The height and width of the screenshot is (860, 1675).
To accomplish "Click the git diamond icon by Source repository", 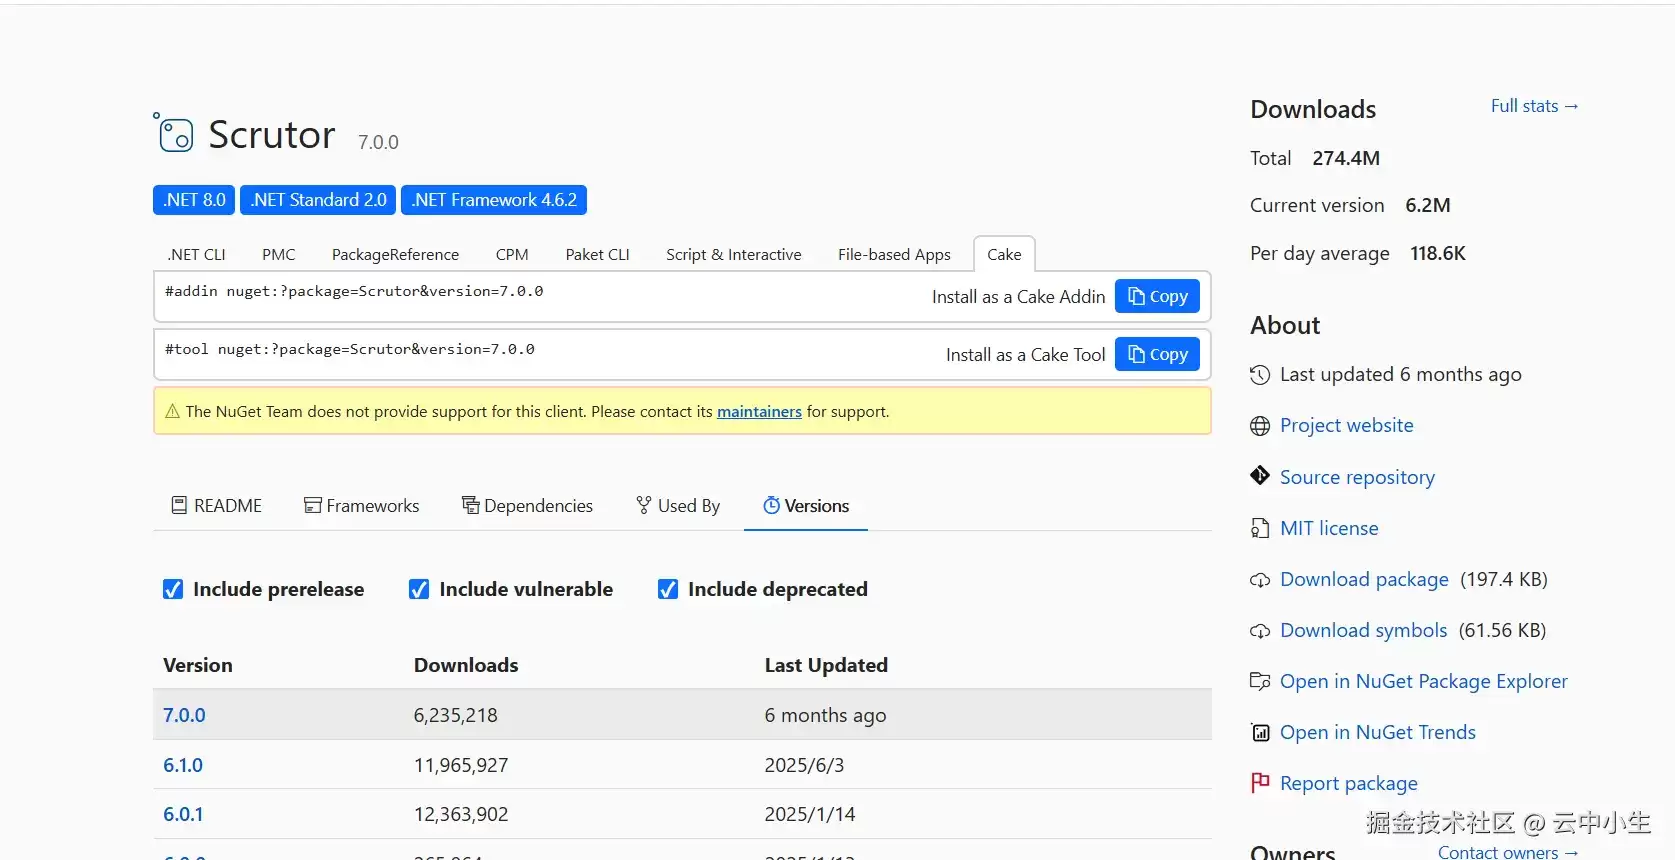I will click(1260, 476).
